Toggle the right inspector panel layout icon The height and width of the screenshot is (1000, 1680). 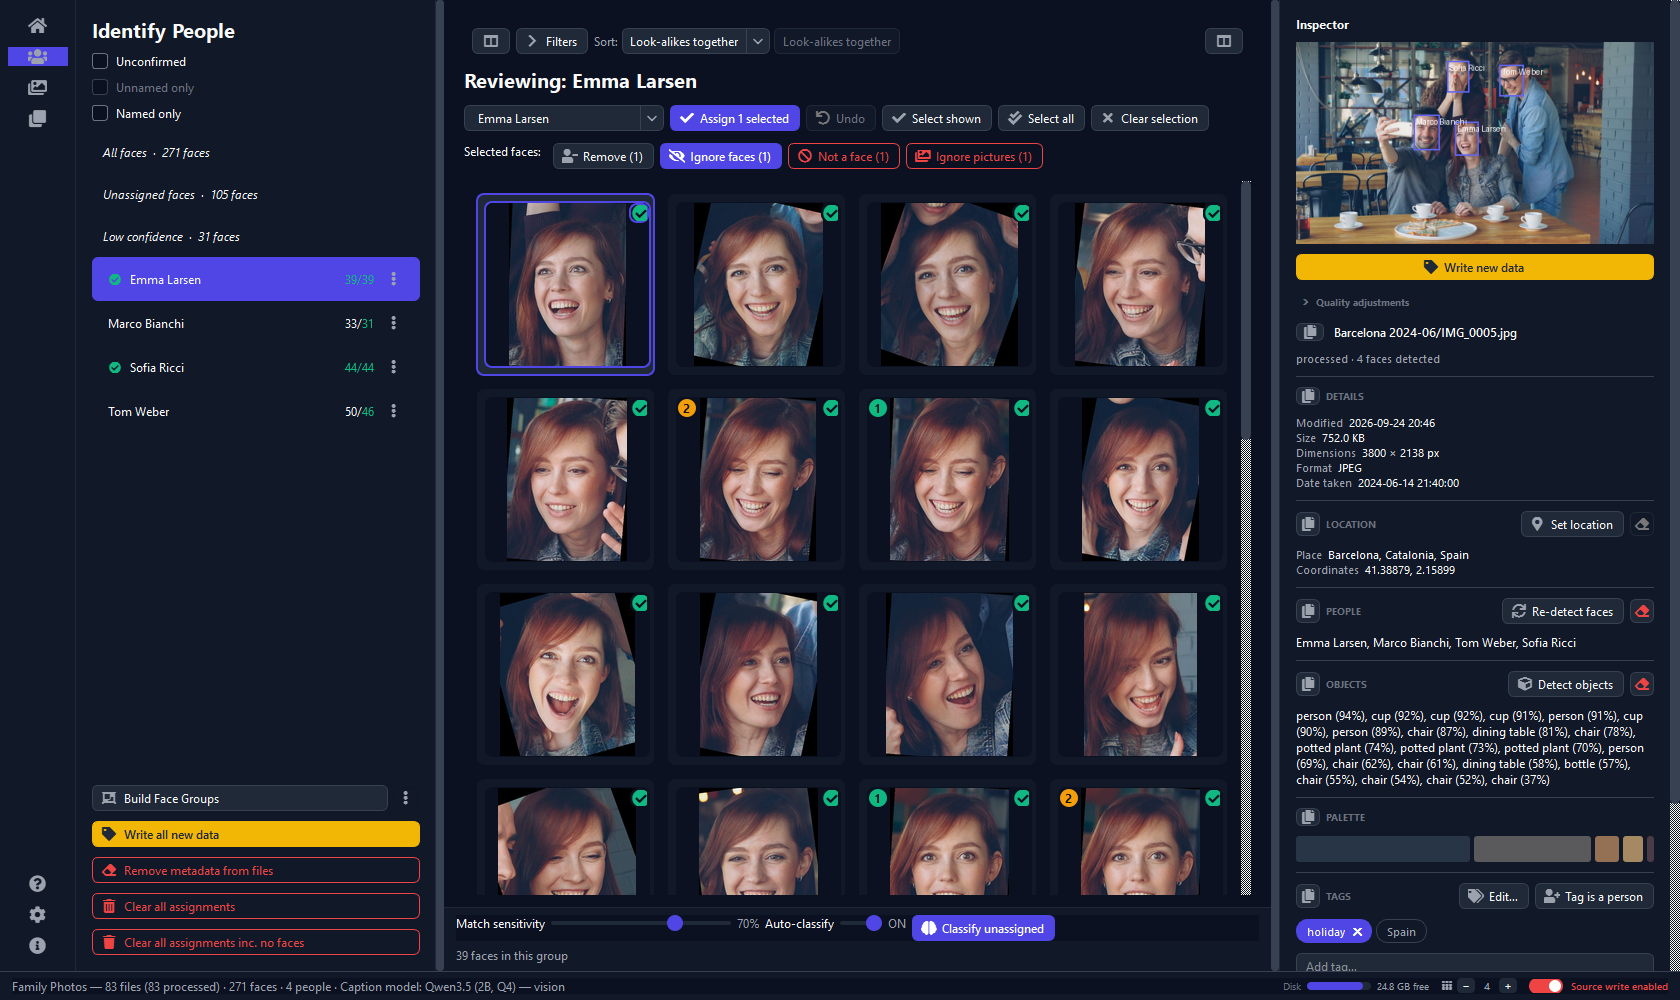(x=1224, y=41)
